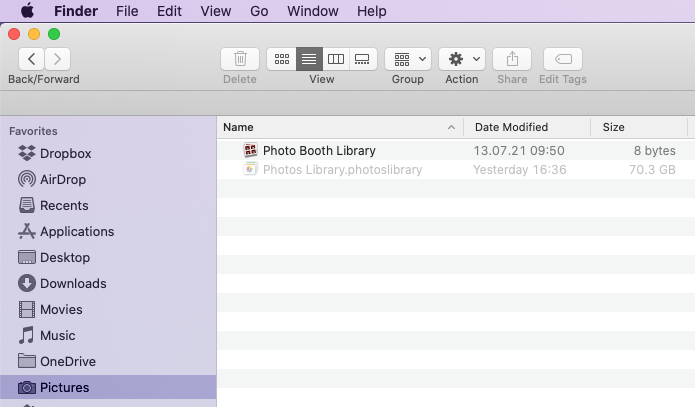Open the Finder menu
Screen dimensions: 695x407
coord(76,11)
